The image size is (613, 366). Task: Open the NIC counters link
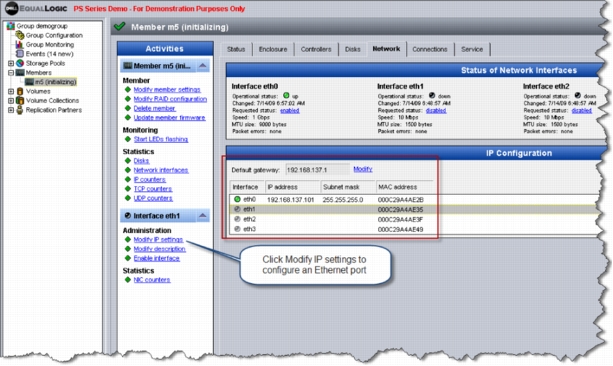(152, 280)
